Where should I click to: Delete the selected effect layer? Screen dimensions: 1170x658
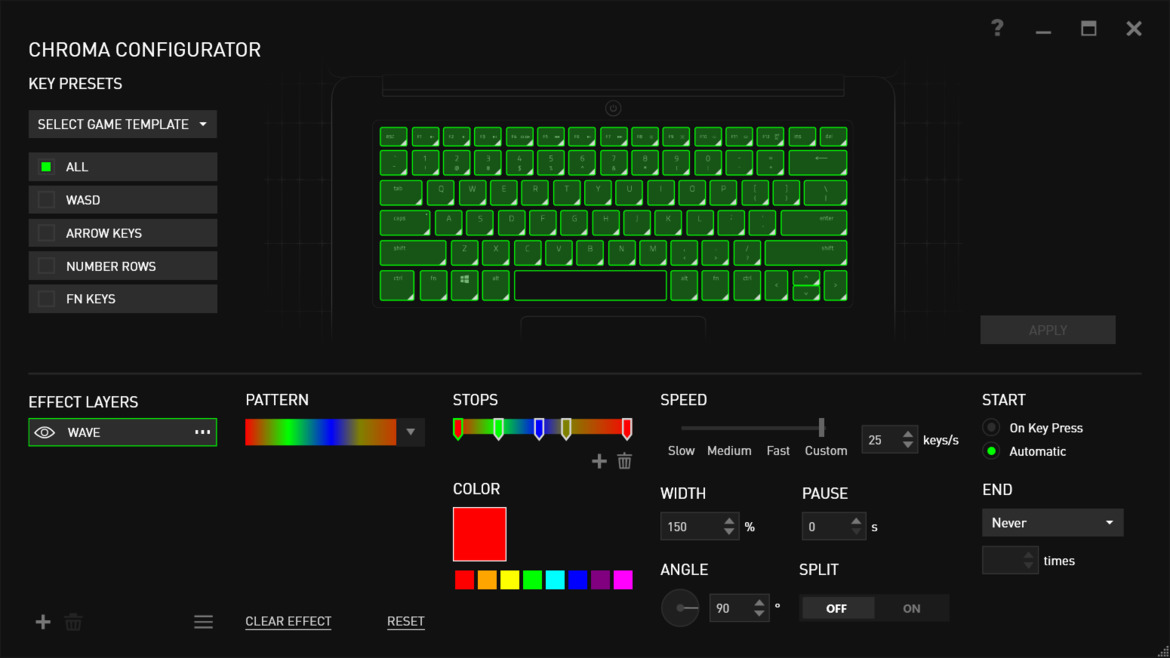pos(73,622)
